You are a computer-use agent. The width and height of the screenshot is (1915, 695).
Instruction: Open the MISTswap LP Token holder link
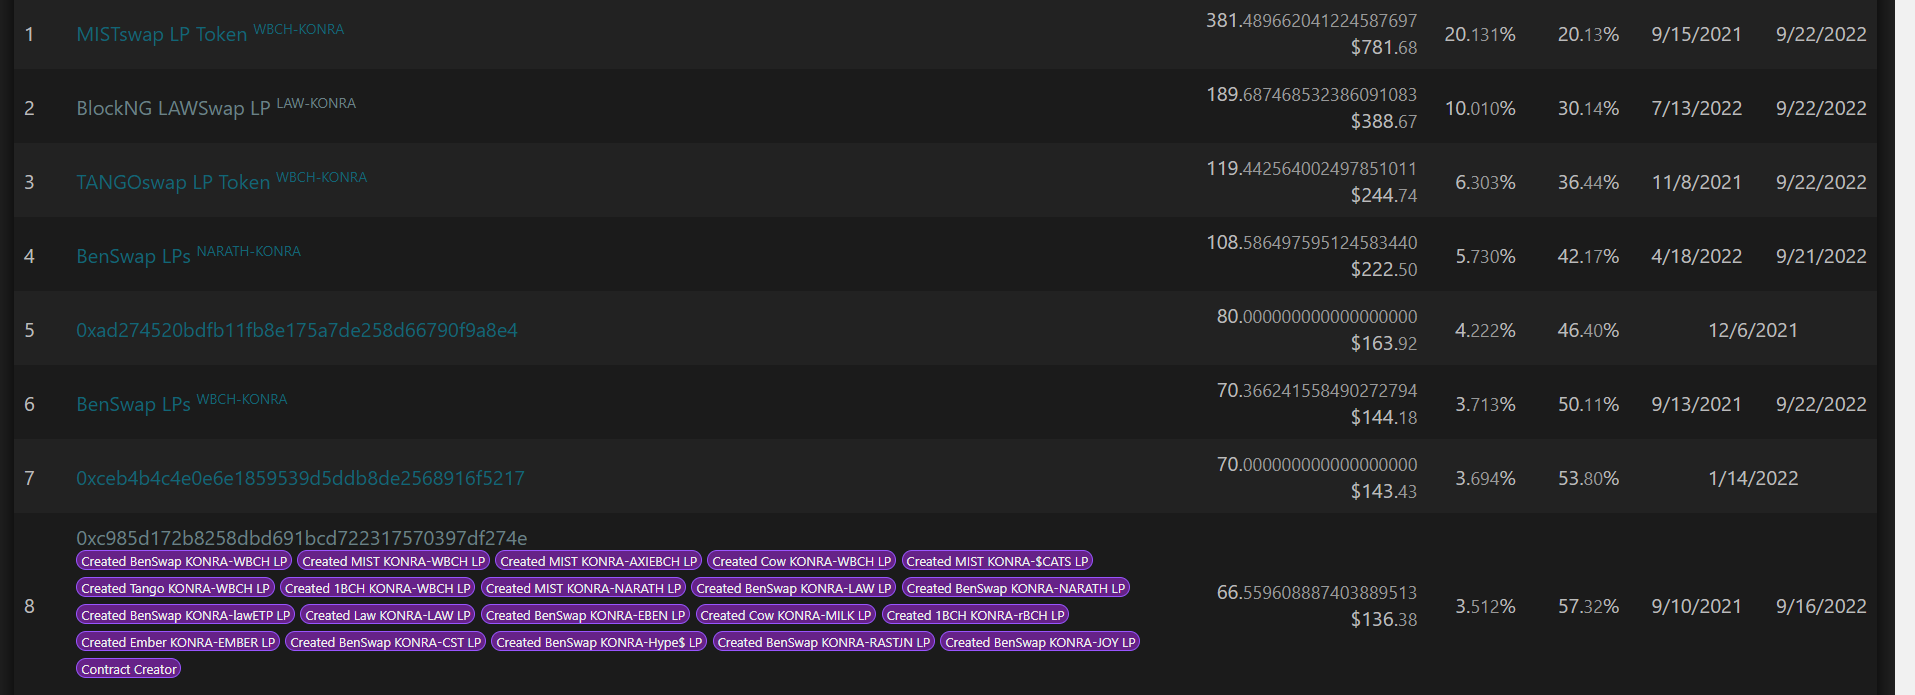[161, 34]
